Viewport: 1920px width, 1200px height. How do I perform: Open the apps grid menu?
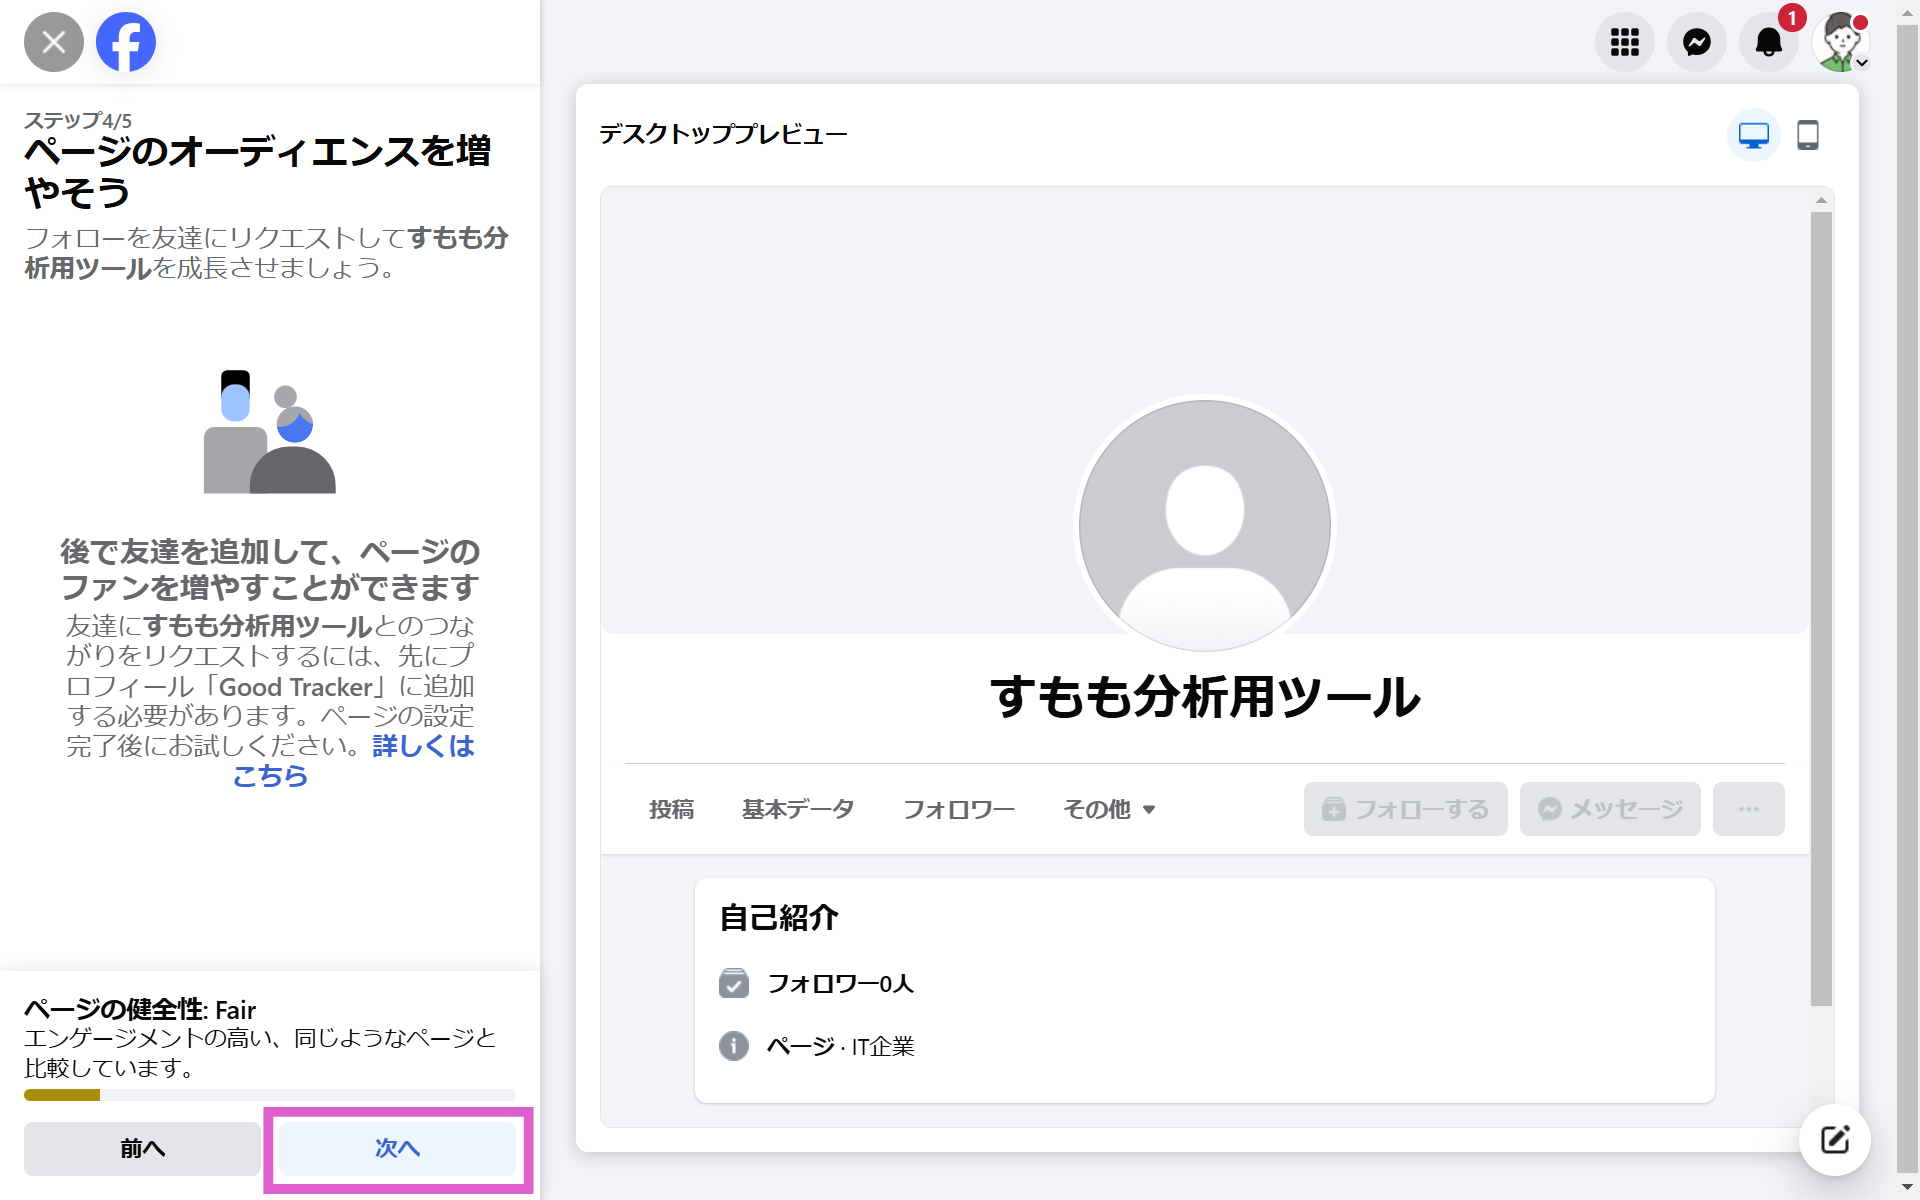(x=1624, y=42)
